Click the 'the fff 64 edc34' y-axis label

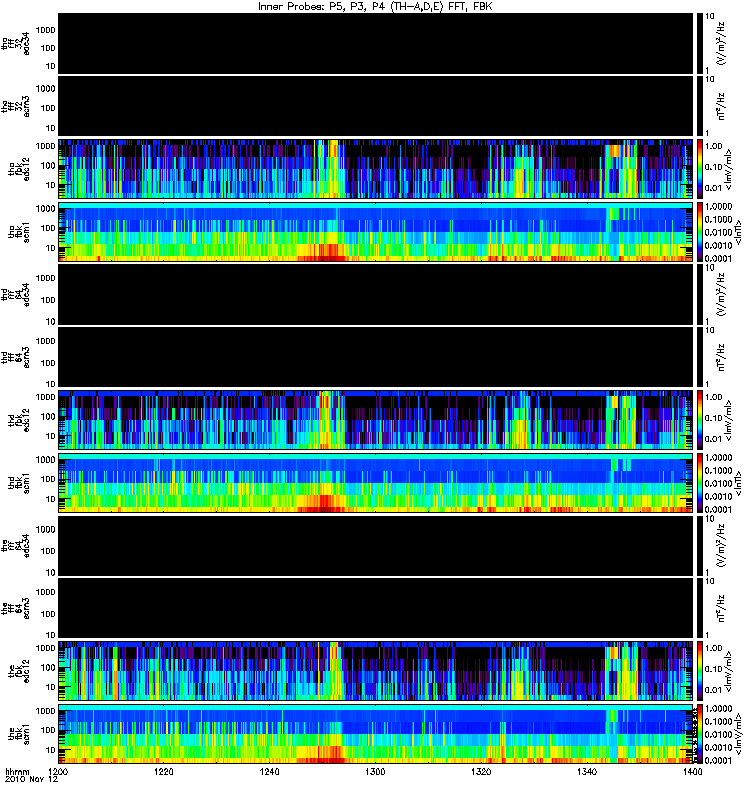[x=15, y=545]
